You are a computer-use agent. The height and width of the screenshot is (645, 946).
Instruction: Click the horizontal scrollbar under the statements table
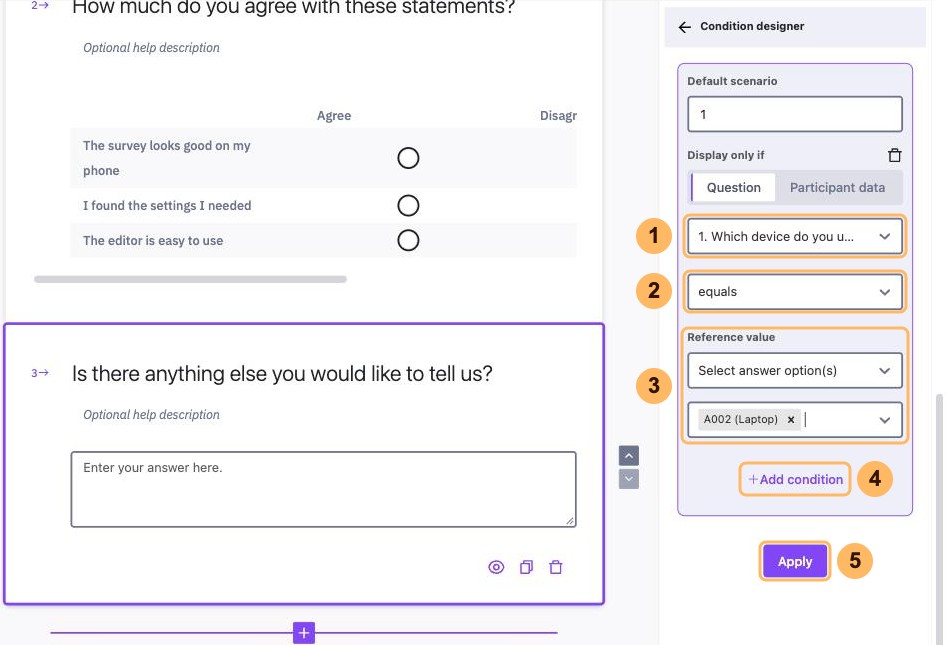[x=190, y=279]
